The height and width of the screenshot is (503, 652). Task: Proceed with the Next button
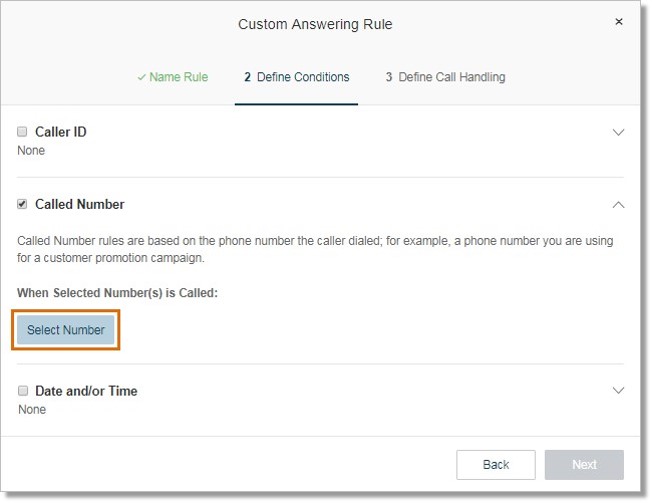click(584, 465)
